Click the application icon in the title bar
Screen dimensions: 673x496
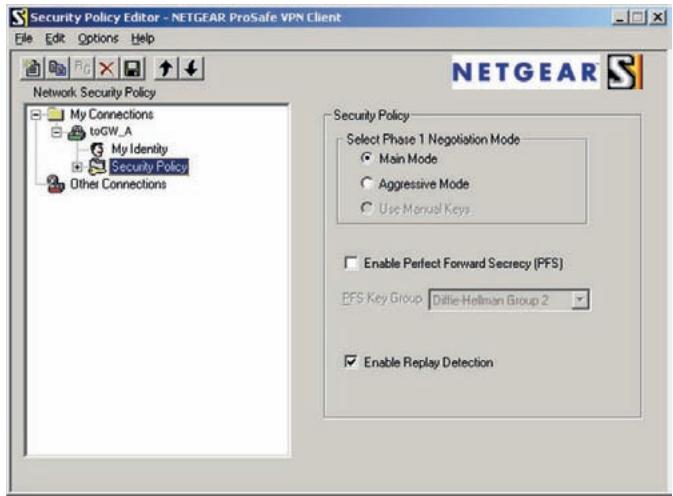(x=19, y=18)
